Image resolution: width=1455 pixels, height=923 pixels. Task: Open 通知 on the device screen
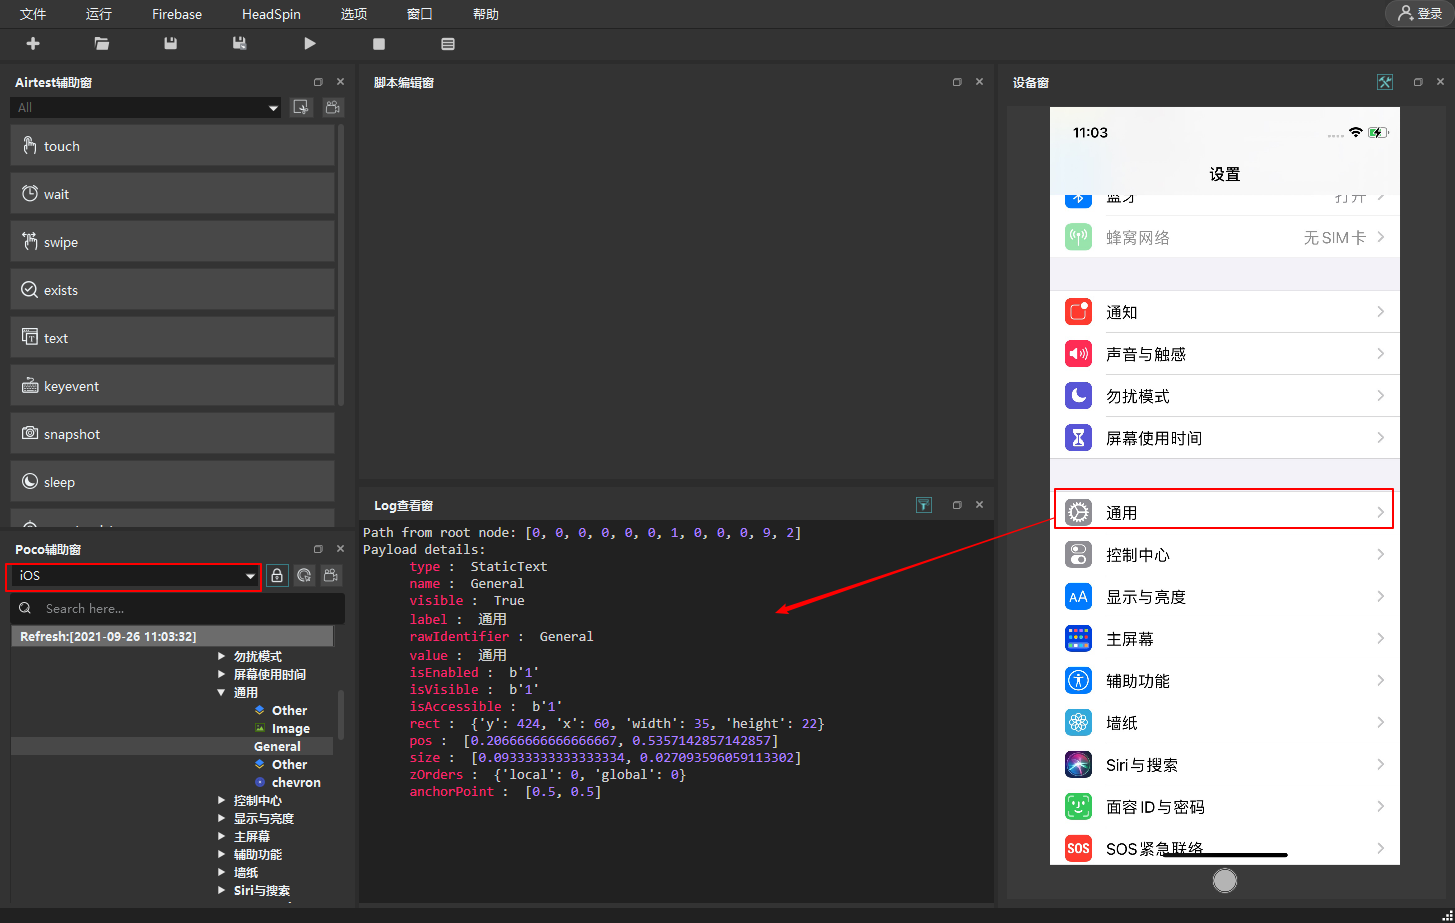(x=1225, y=312)
